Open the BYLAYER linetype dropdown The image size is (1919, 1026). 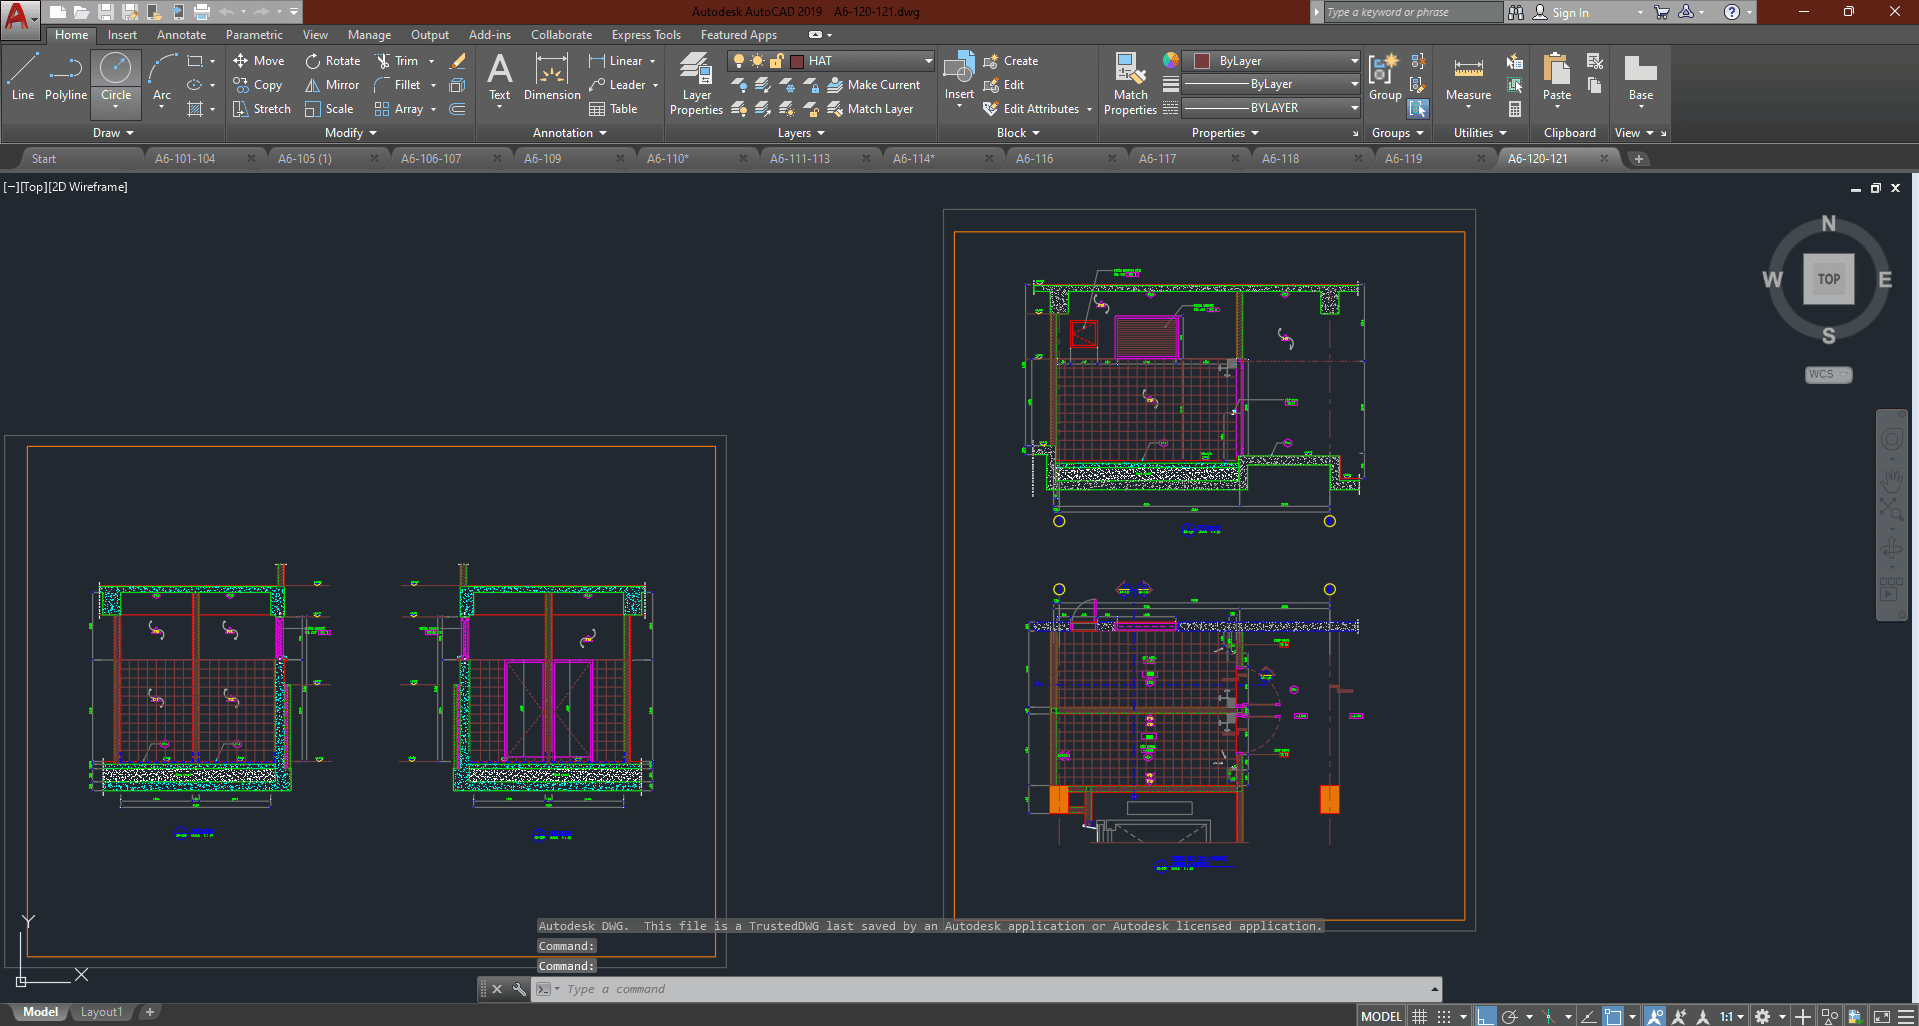(x=1354, y=108)
